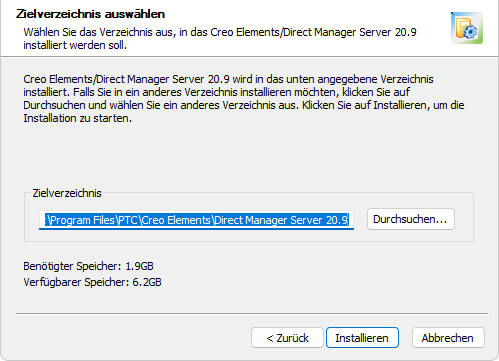Screen dimensions: 499x361
Task: Click the 'Zielverzeichnis auswählen' heading
Action: 90,14
